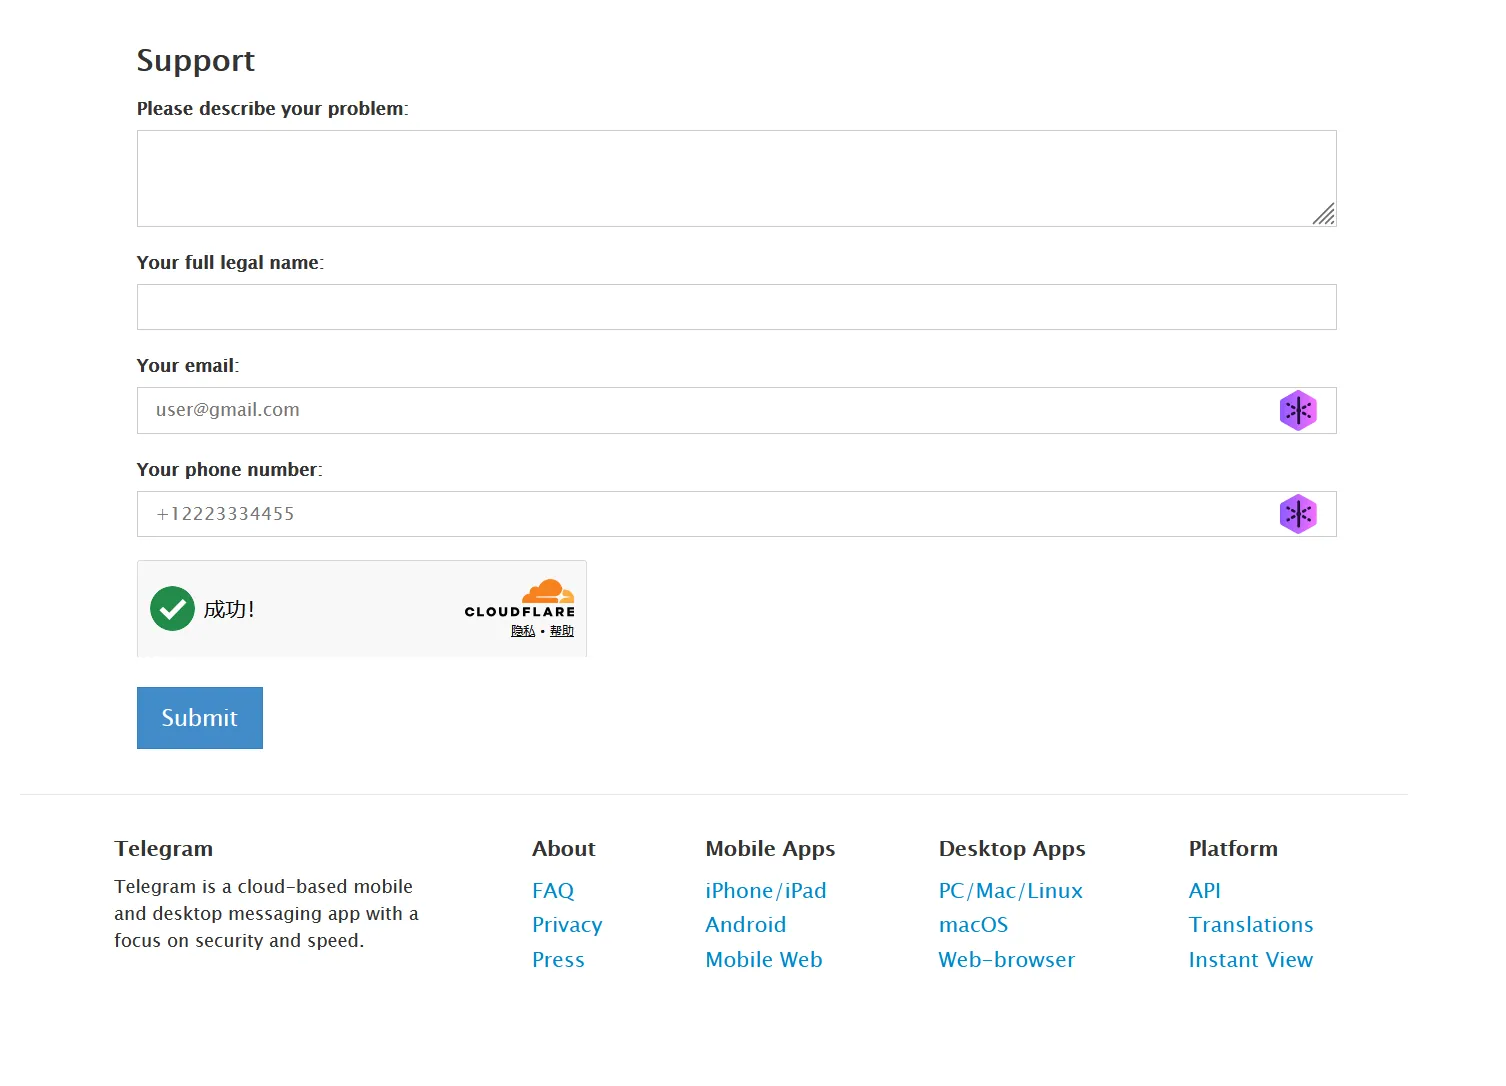Go to the iPhone/iPad app link
The height and width of the screenshot is (1086, 1506).
point(765,891)
